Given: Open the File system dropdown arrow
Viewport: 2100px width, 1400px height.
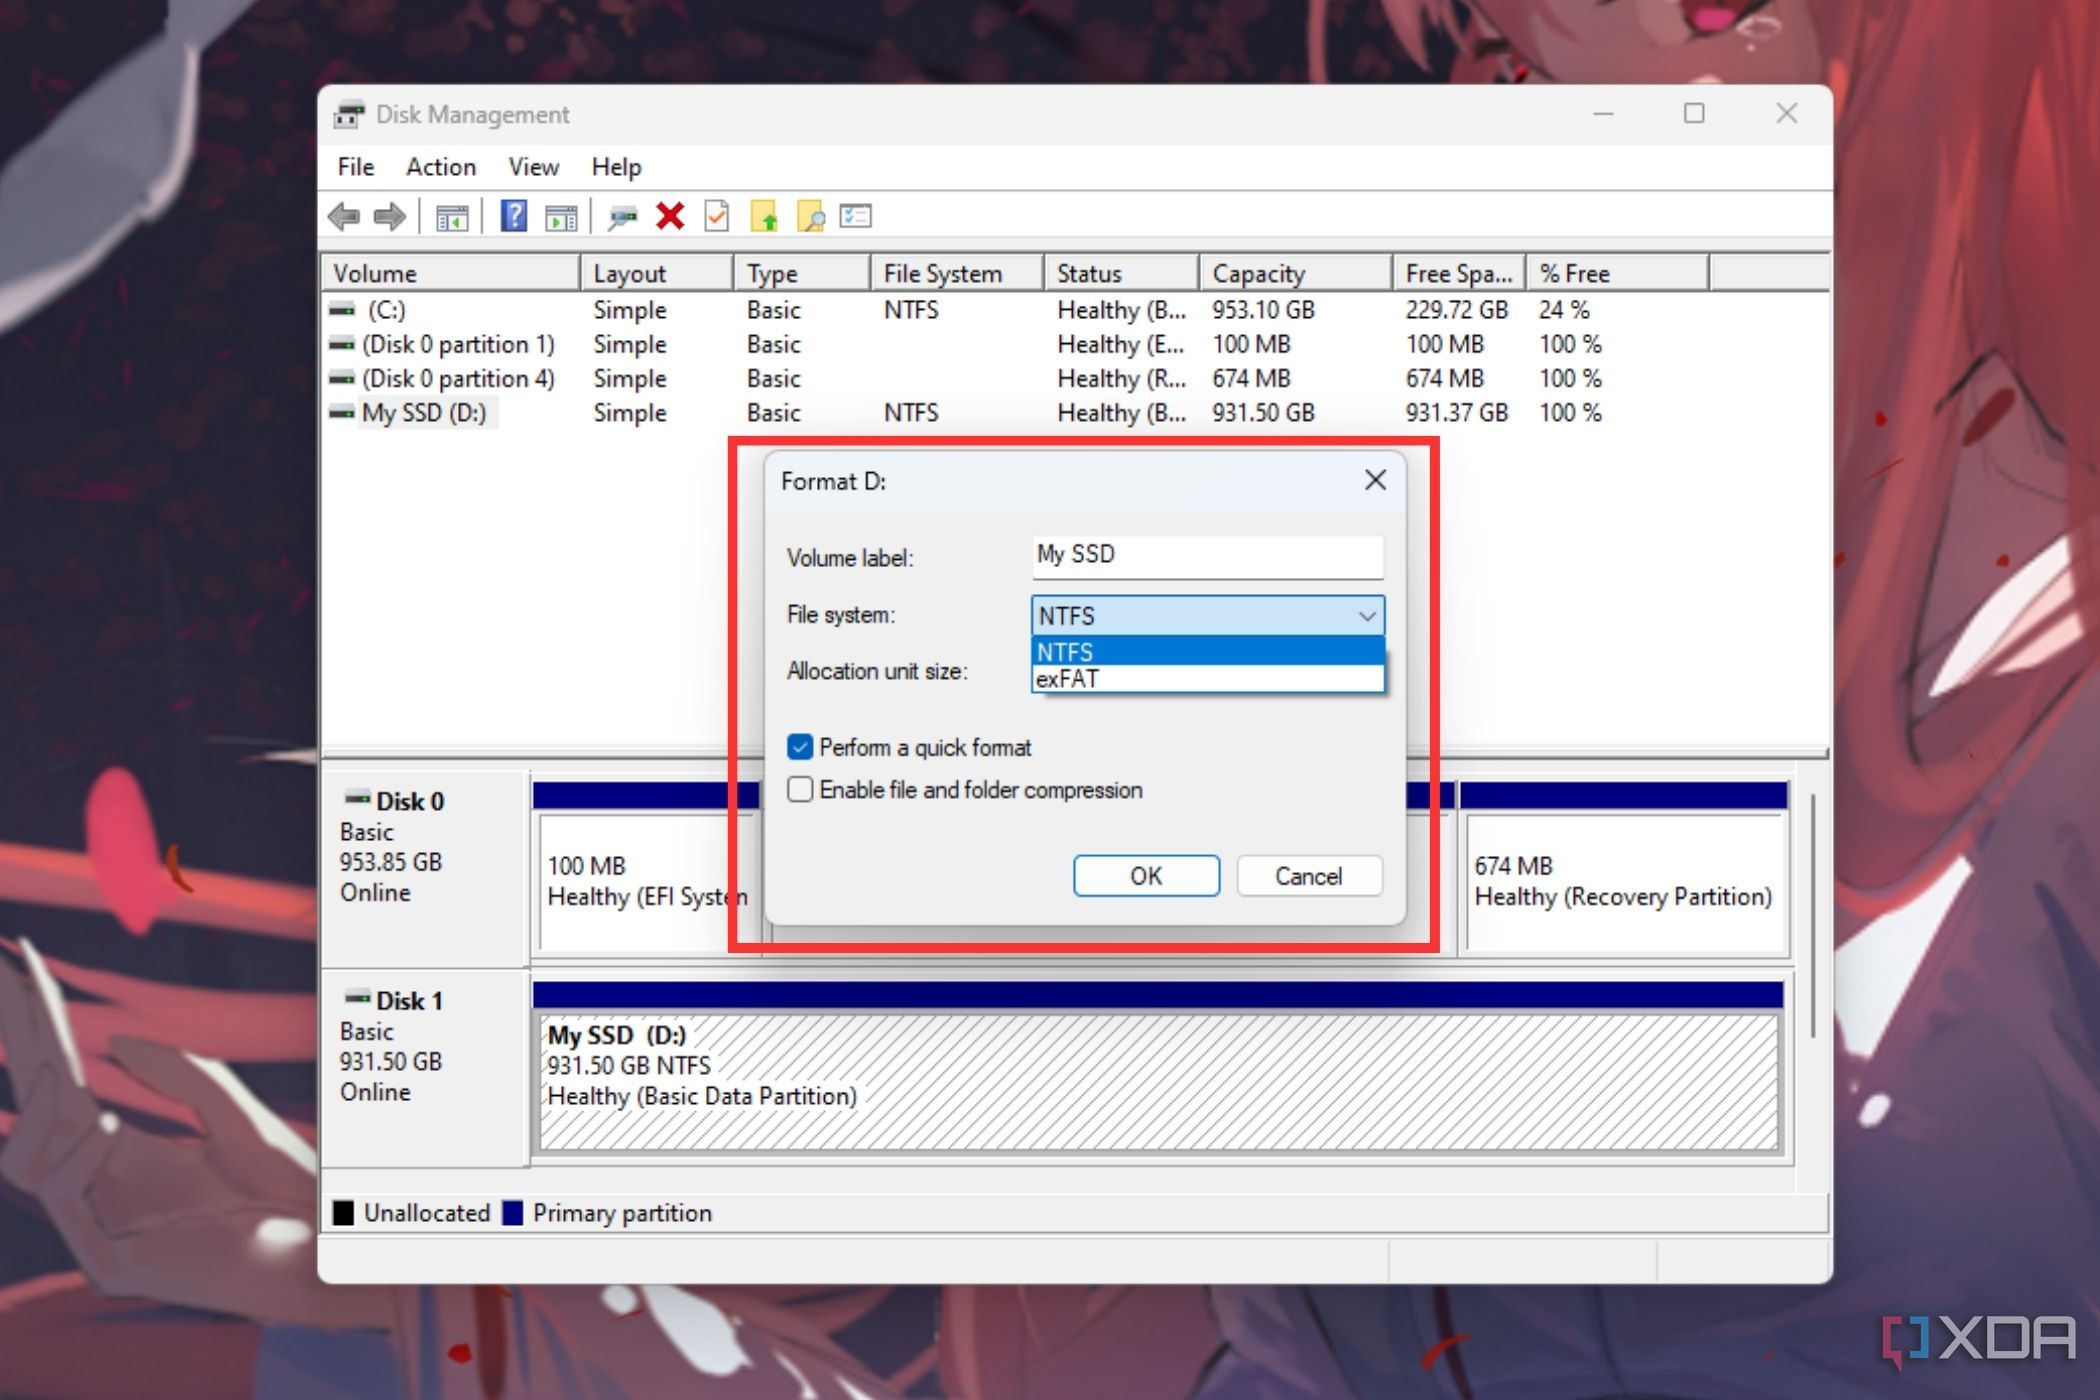Looking at the screenshot, I should [1366, 616].
